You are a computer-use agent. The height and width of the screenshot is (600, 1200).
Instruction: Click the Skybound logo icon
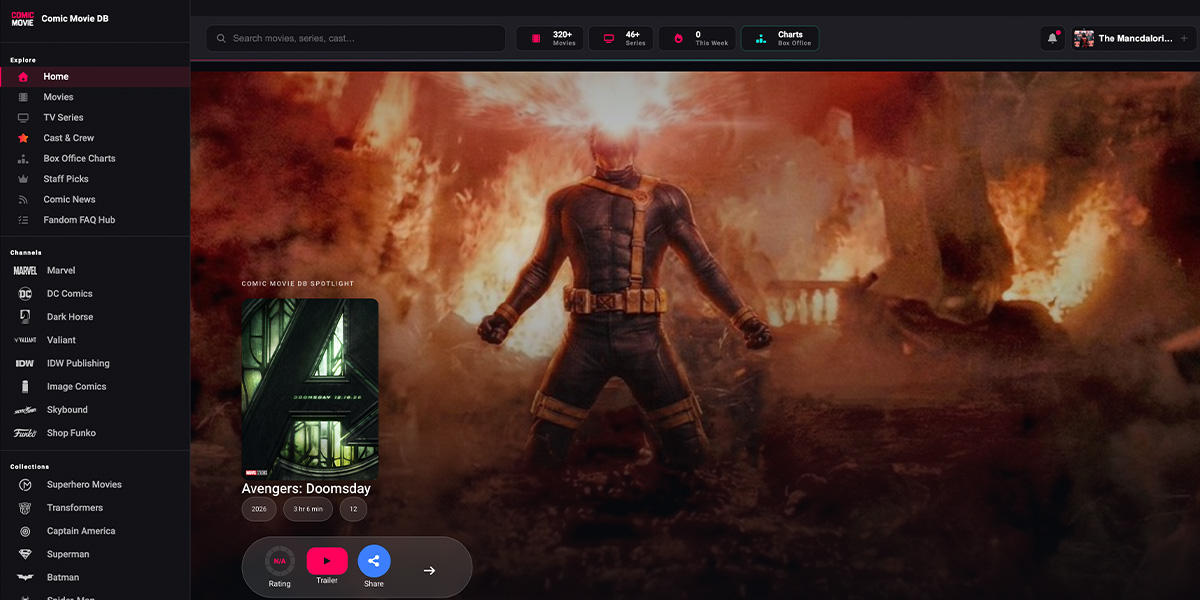click(25, 410)
